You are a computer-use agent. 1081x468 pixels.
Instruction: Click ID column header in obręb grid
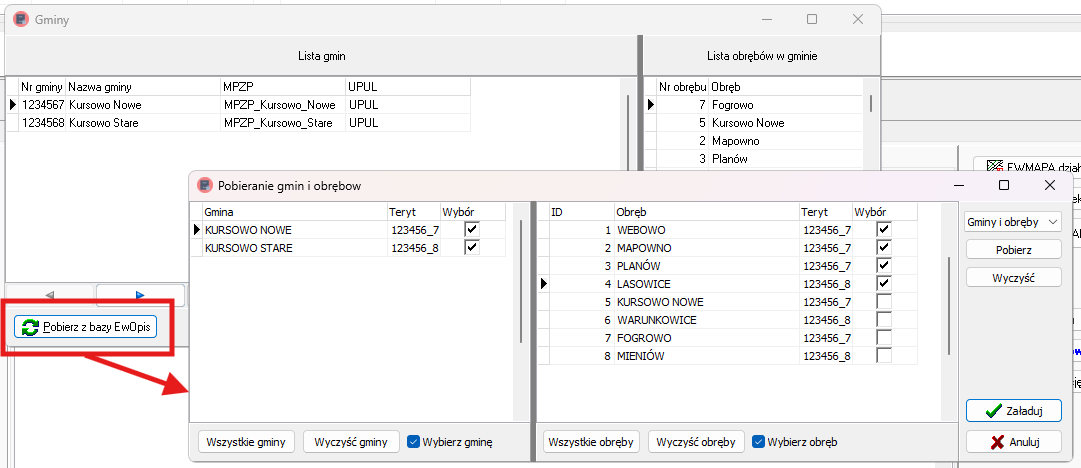[581, 212]
